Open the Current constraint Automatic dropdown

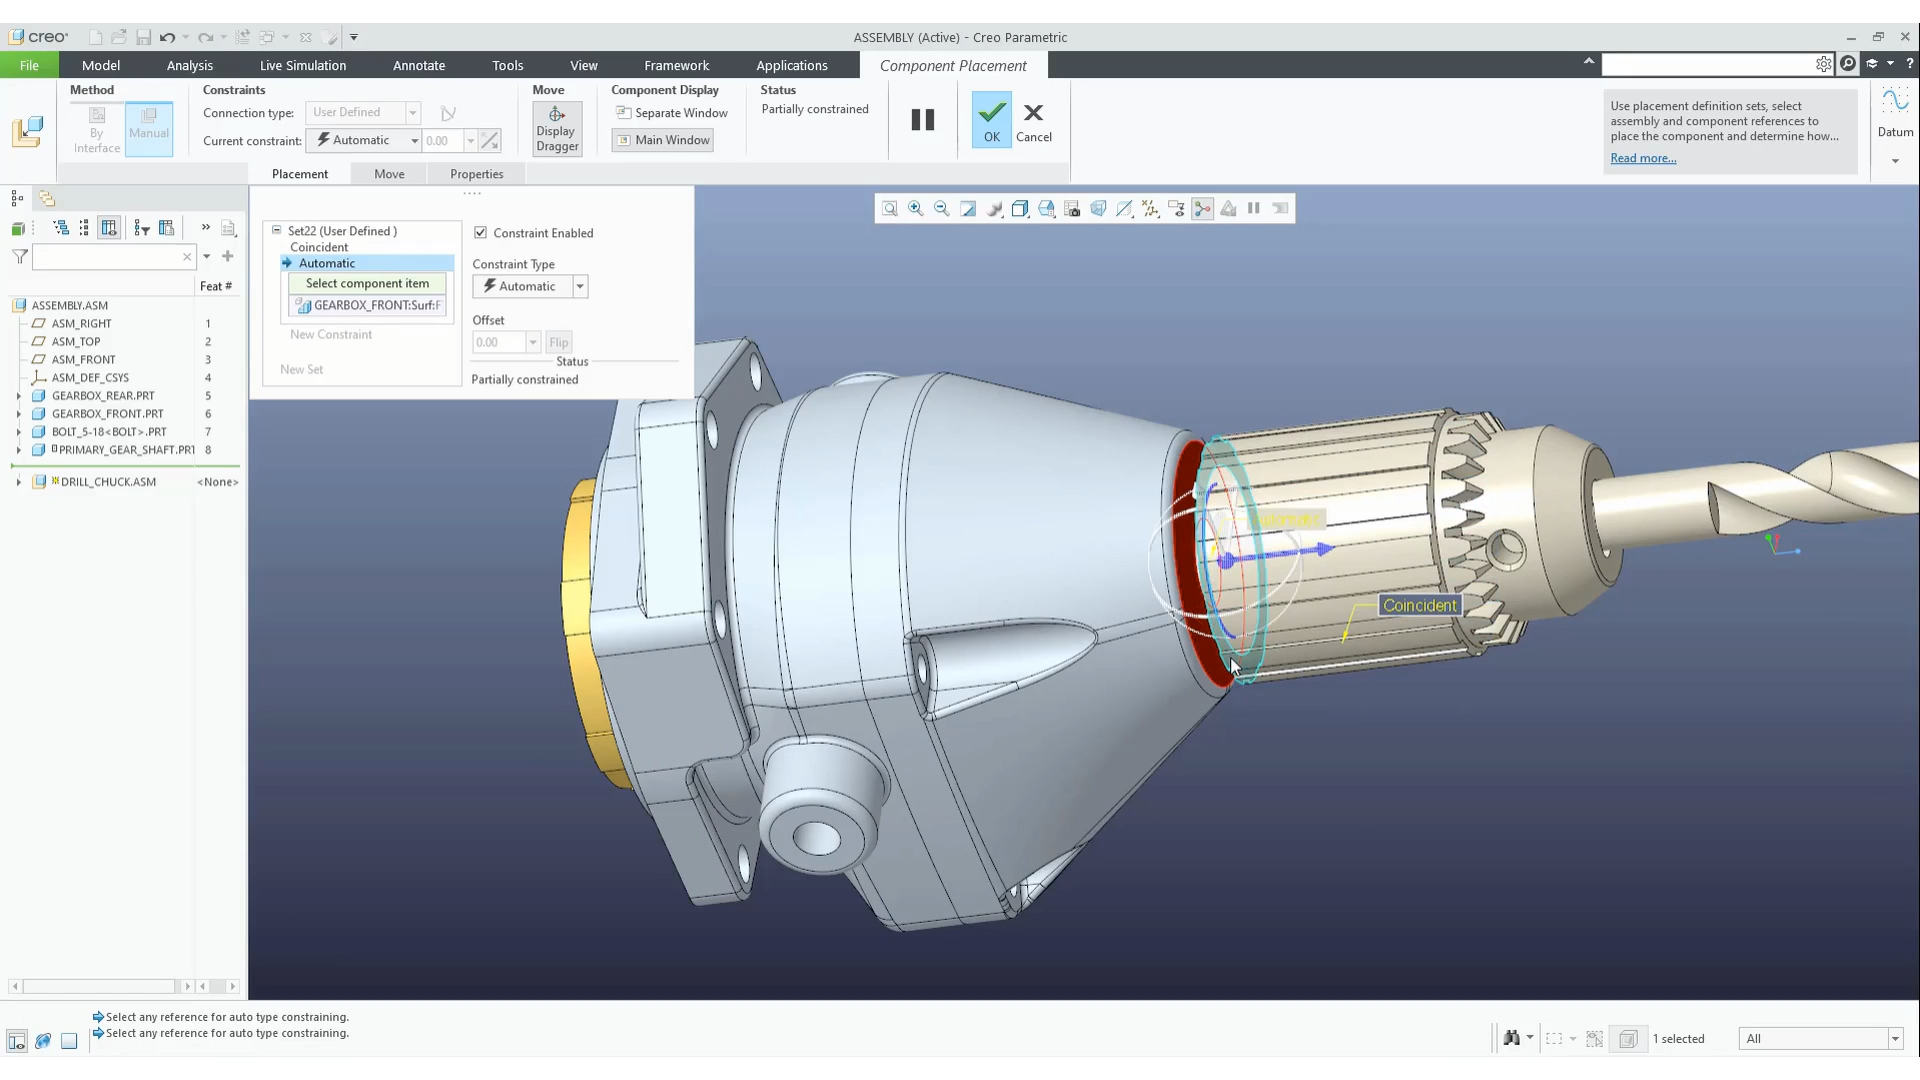(x=363, y=141)
